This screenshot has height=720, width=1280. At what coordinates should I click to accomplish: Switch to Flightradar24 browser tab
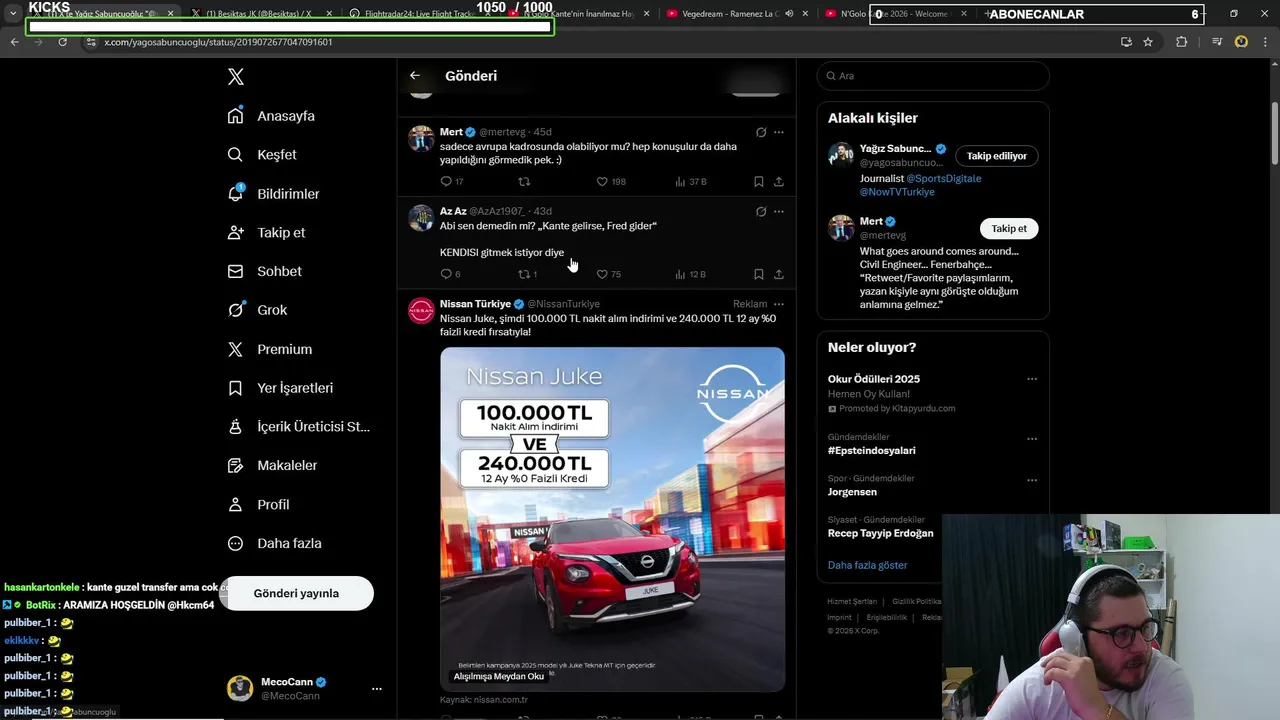pyautogui.click(x=418, y=14)
